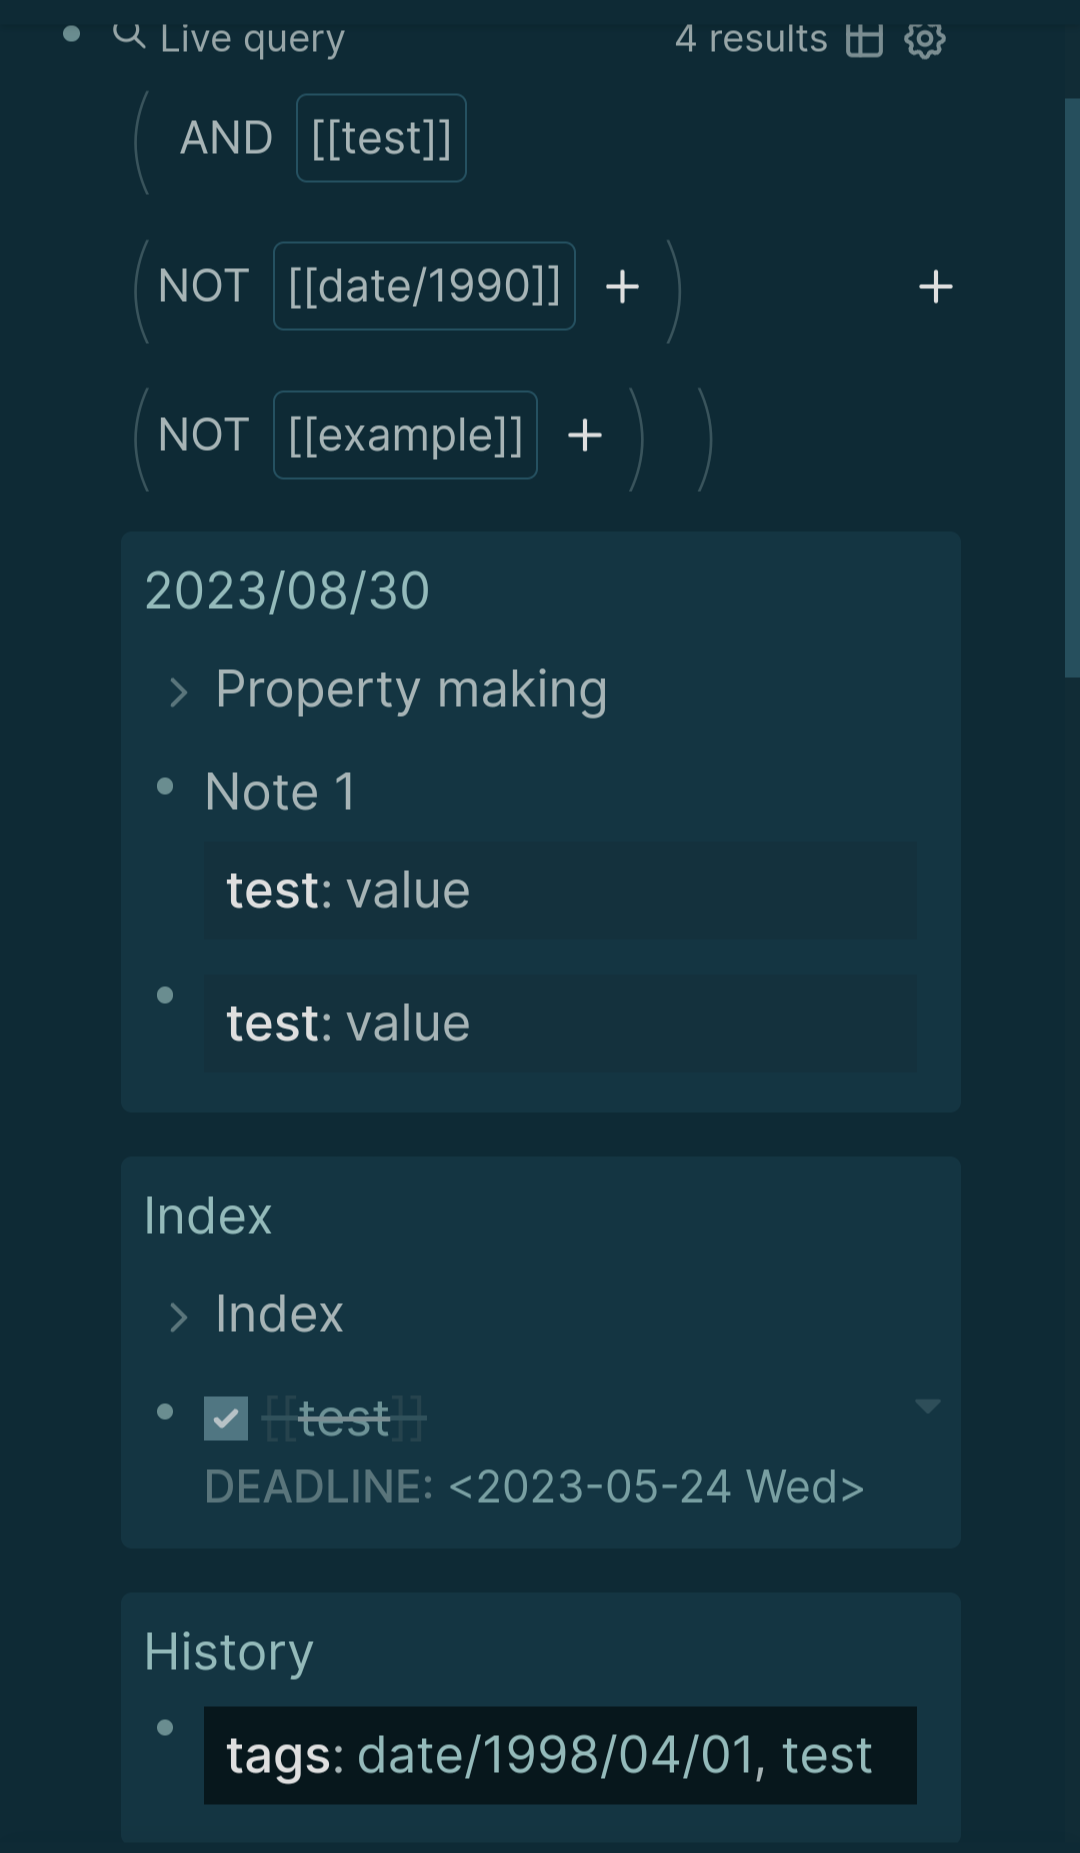This screenshot has height=1853, width=1080.
Task: Select the AND operator in the query
Action: 226,138
